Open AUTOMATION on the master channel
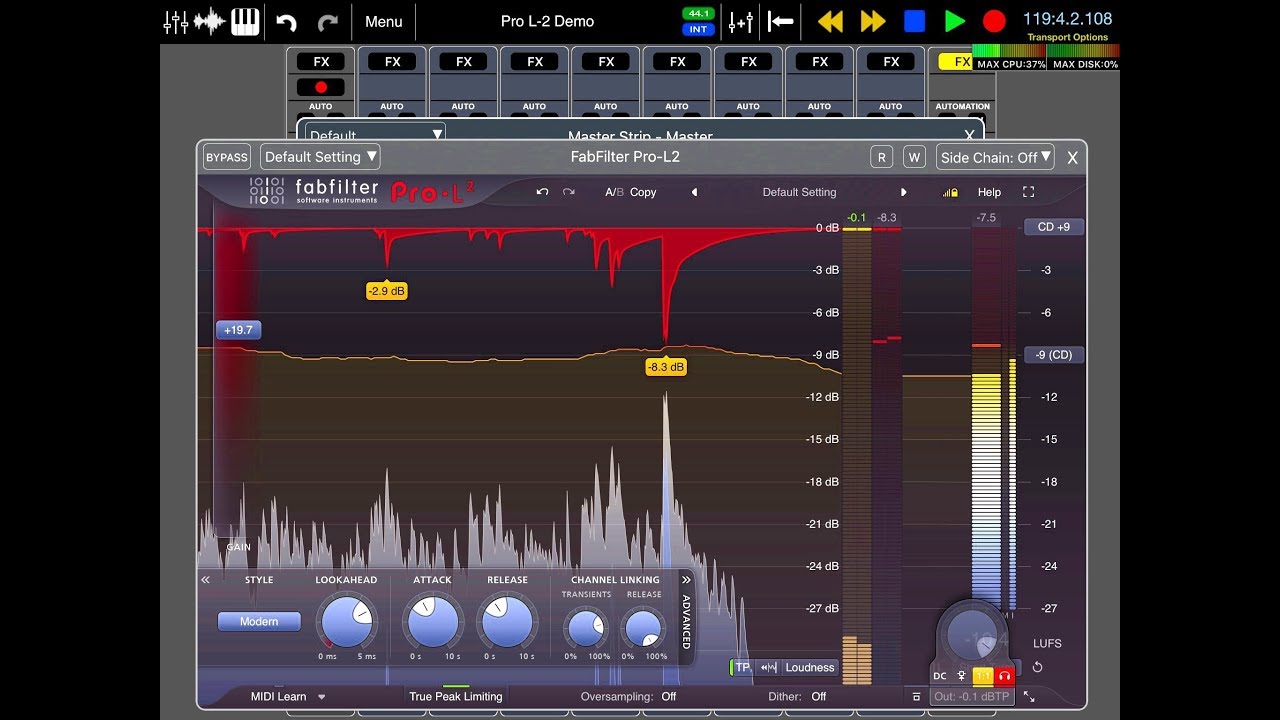Screen dimensions: 1280x720 (x=962, y=106)
